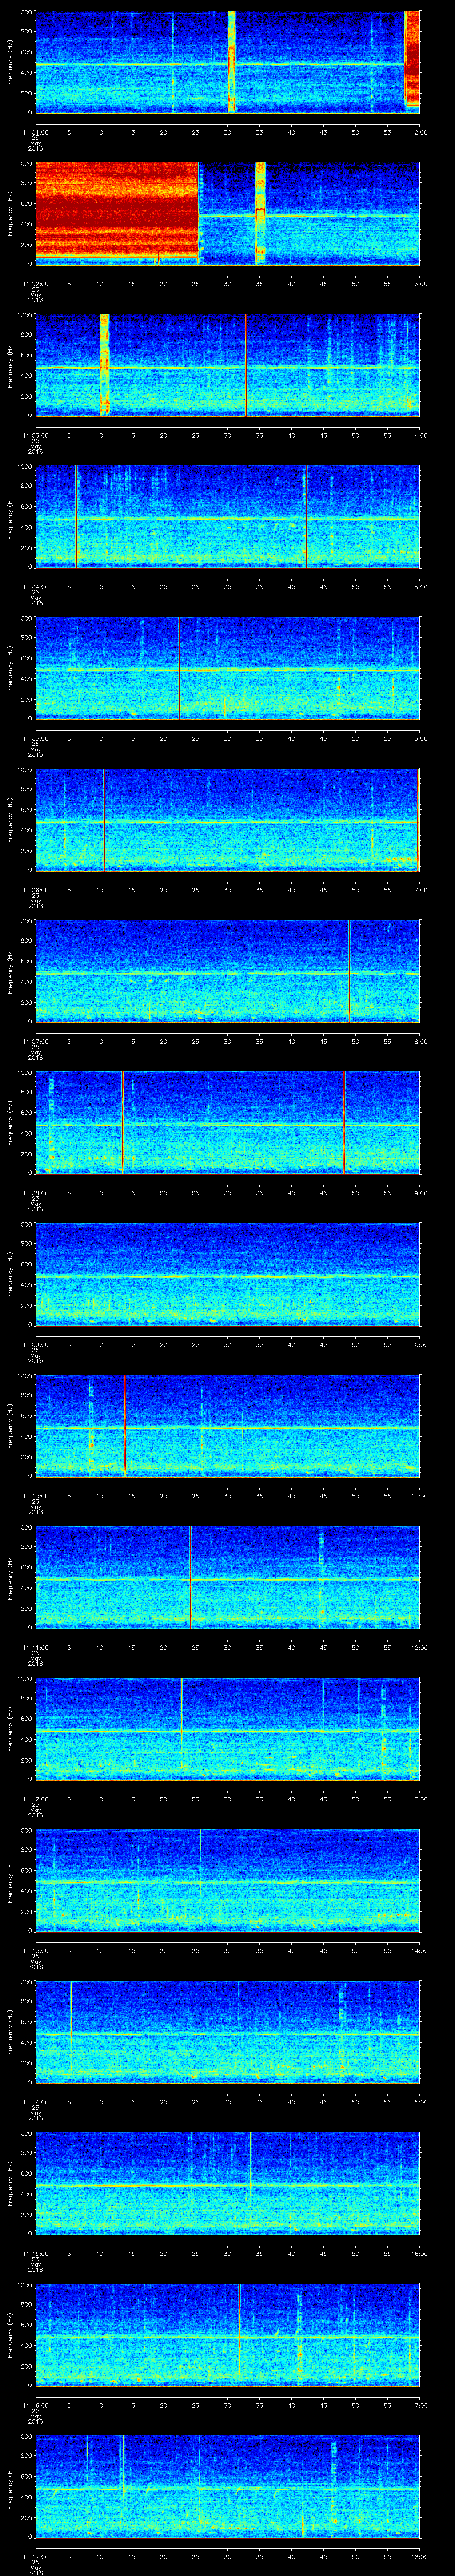This screenshot has width=455, height=2576.
Task: Click the '18:00' end time label
Action: click(x=419, y=2558)
